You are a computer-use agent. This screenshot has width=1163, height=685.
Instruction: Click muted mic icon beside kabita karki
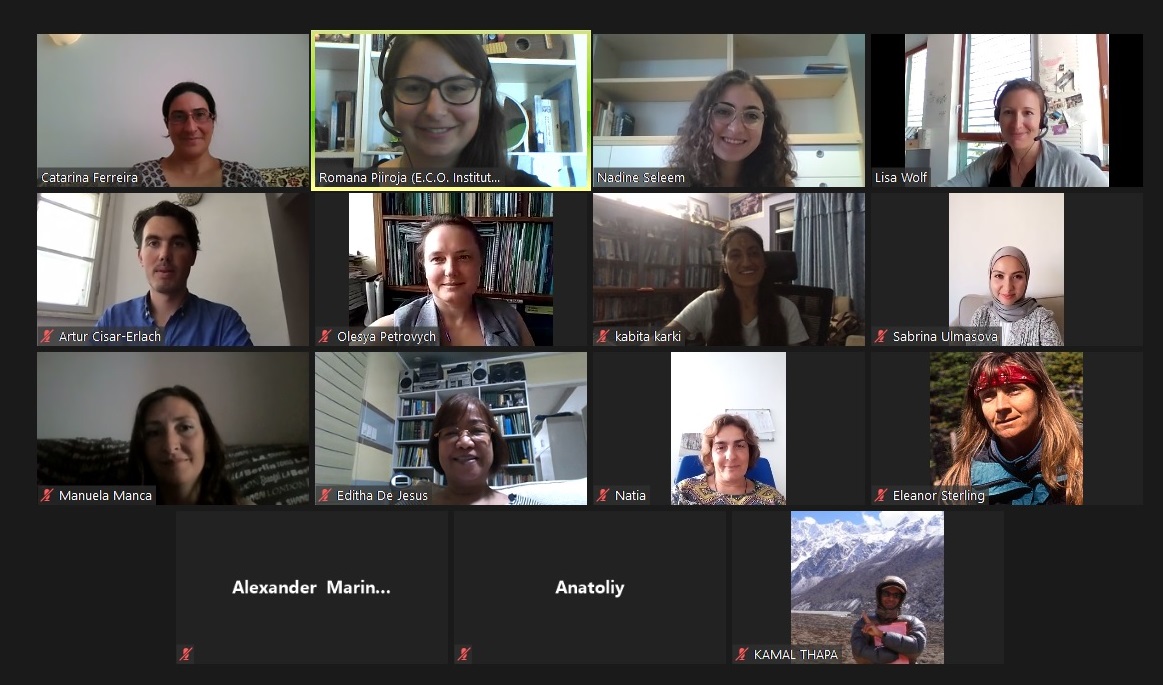coord(603,337)
